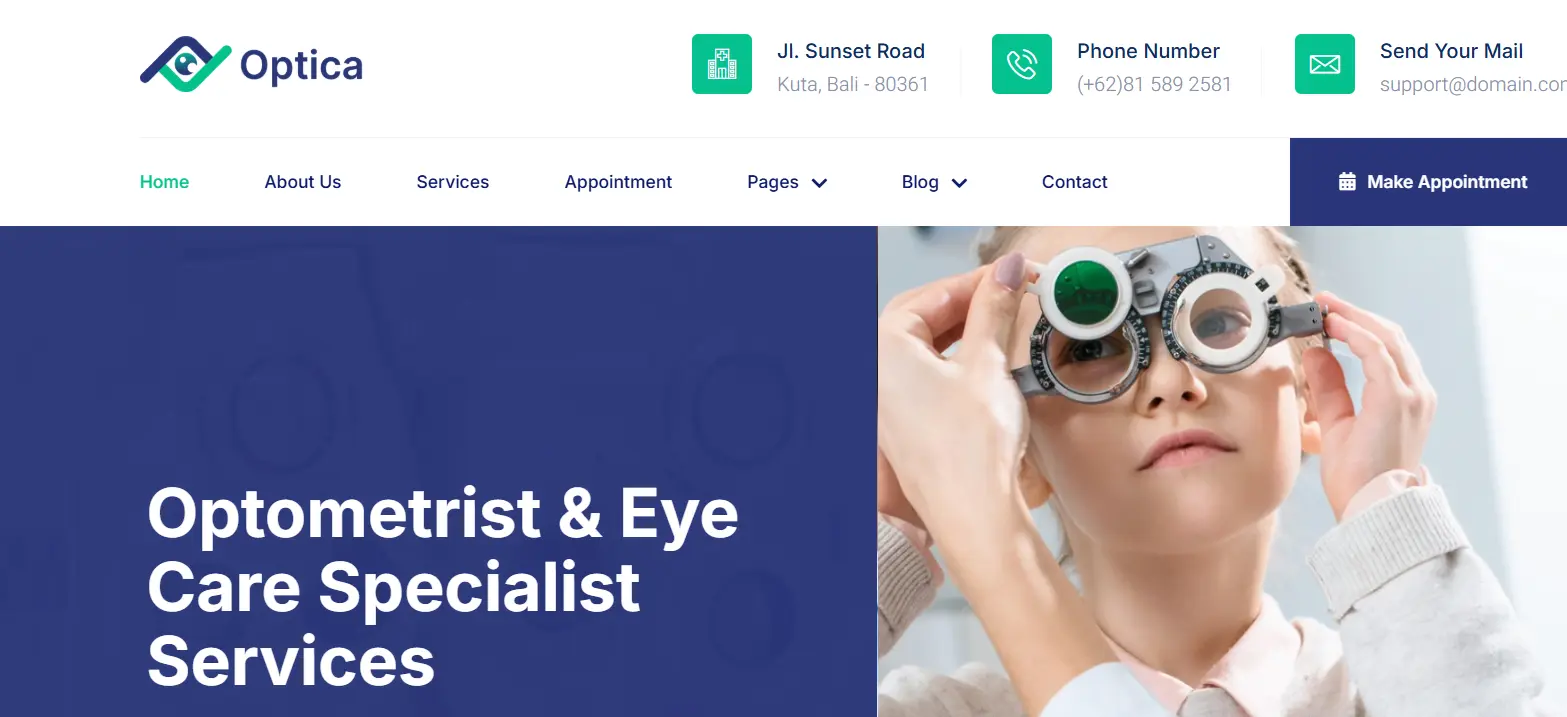Click the Jl. Sunset Road address heading
Screen dimensions: 1567x717
(851, 51)
